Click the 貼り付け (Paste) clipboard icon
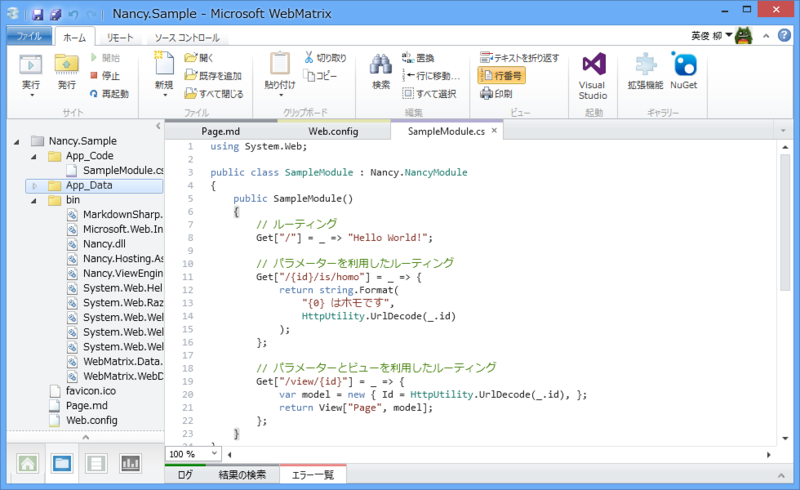800x490 pixels. 280,64
